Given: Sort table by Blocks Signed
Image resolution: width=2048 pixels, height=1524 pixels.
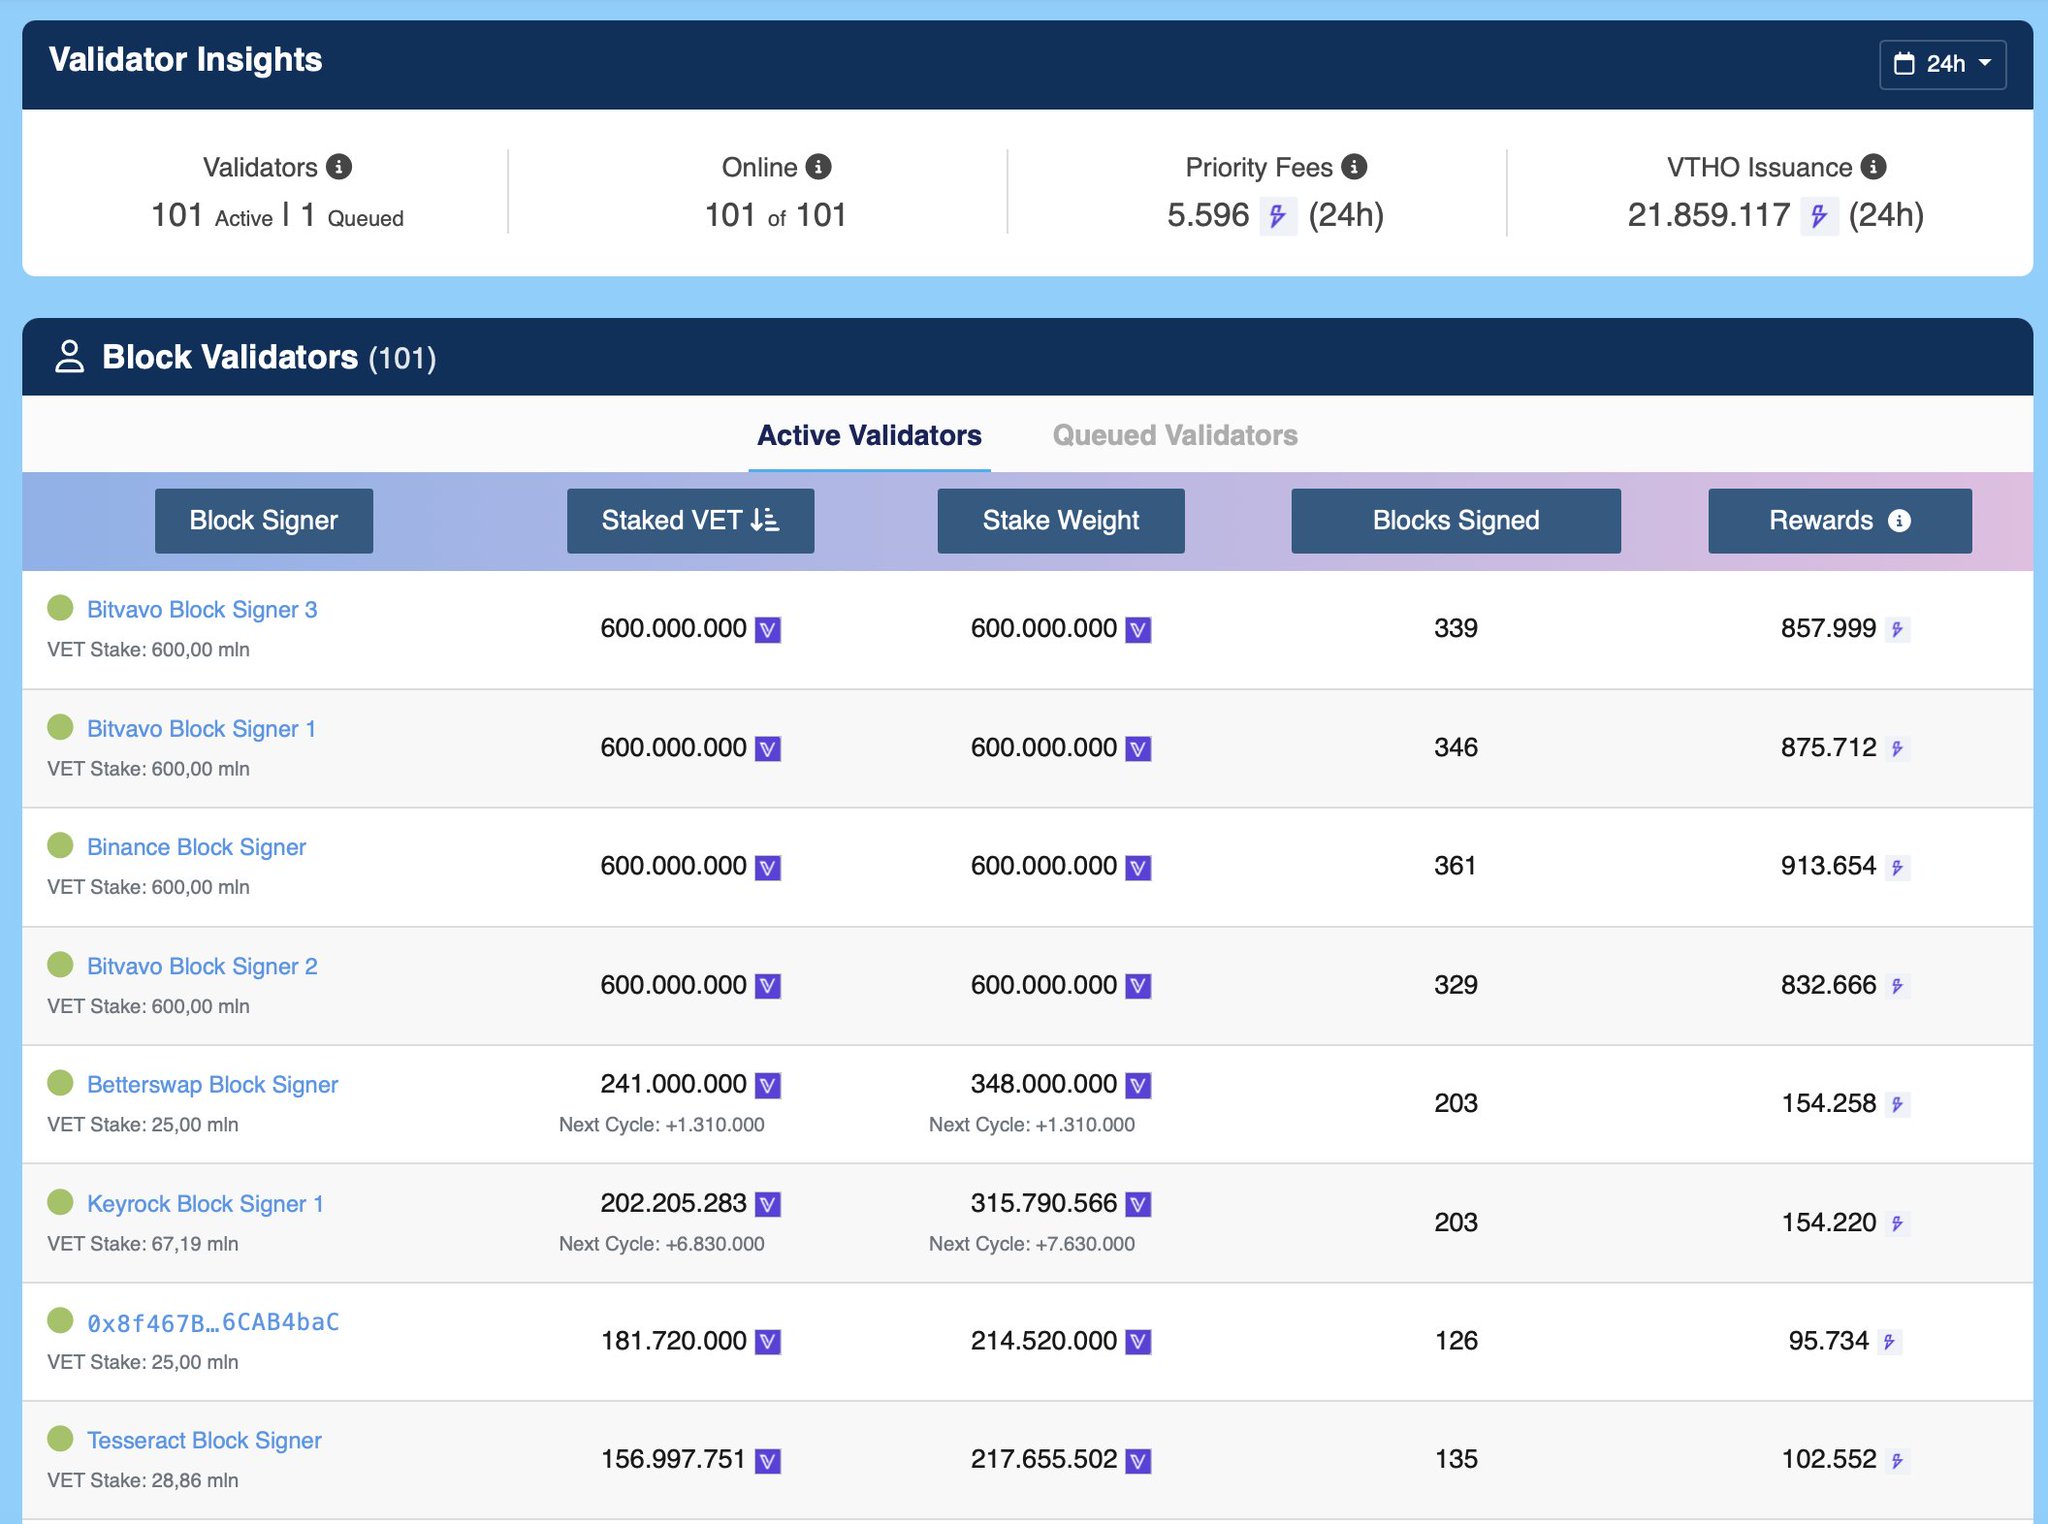Looking at the screenshot, I should (x=1455, y=521).
